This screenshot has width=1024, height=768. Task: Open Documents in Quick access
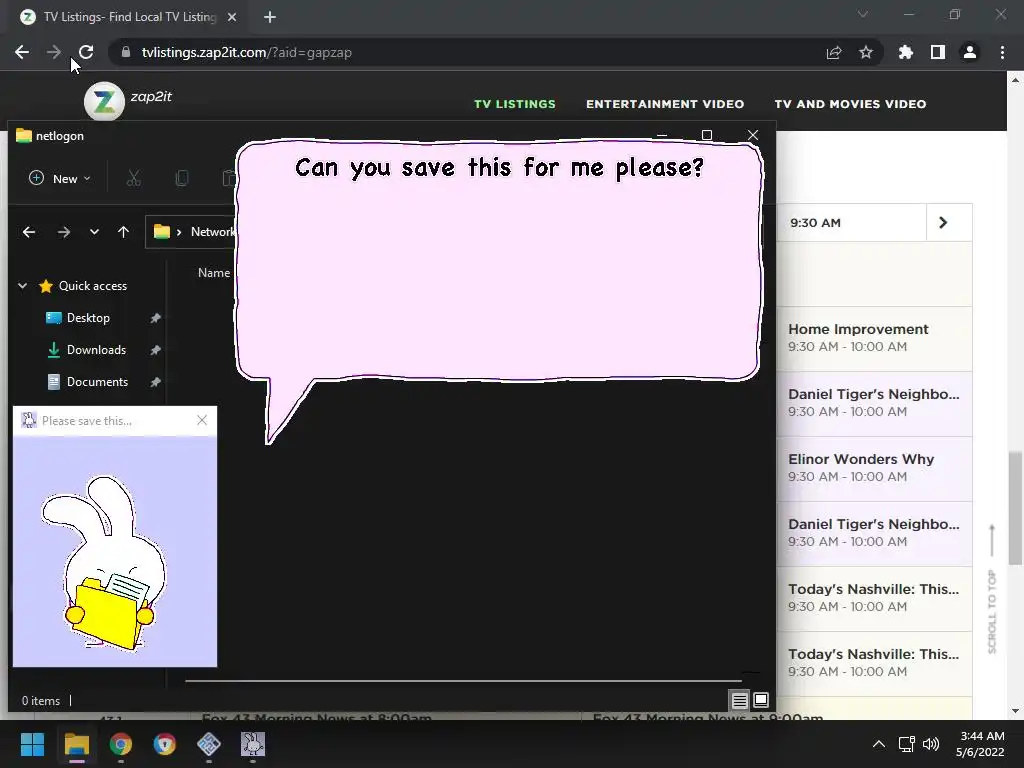pos(97,382)
